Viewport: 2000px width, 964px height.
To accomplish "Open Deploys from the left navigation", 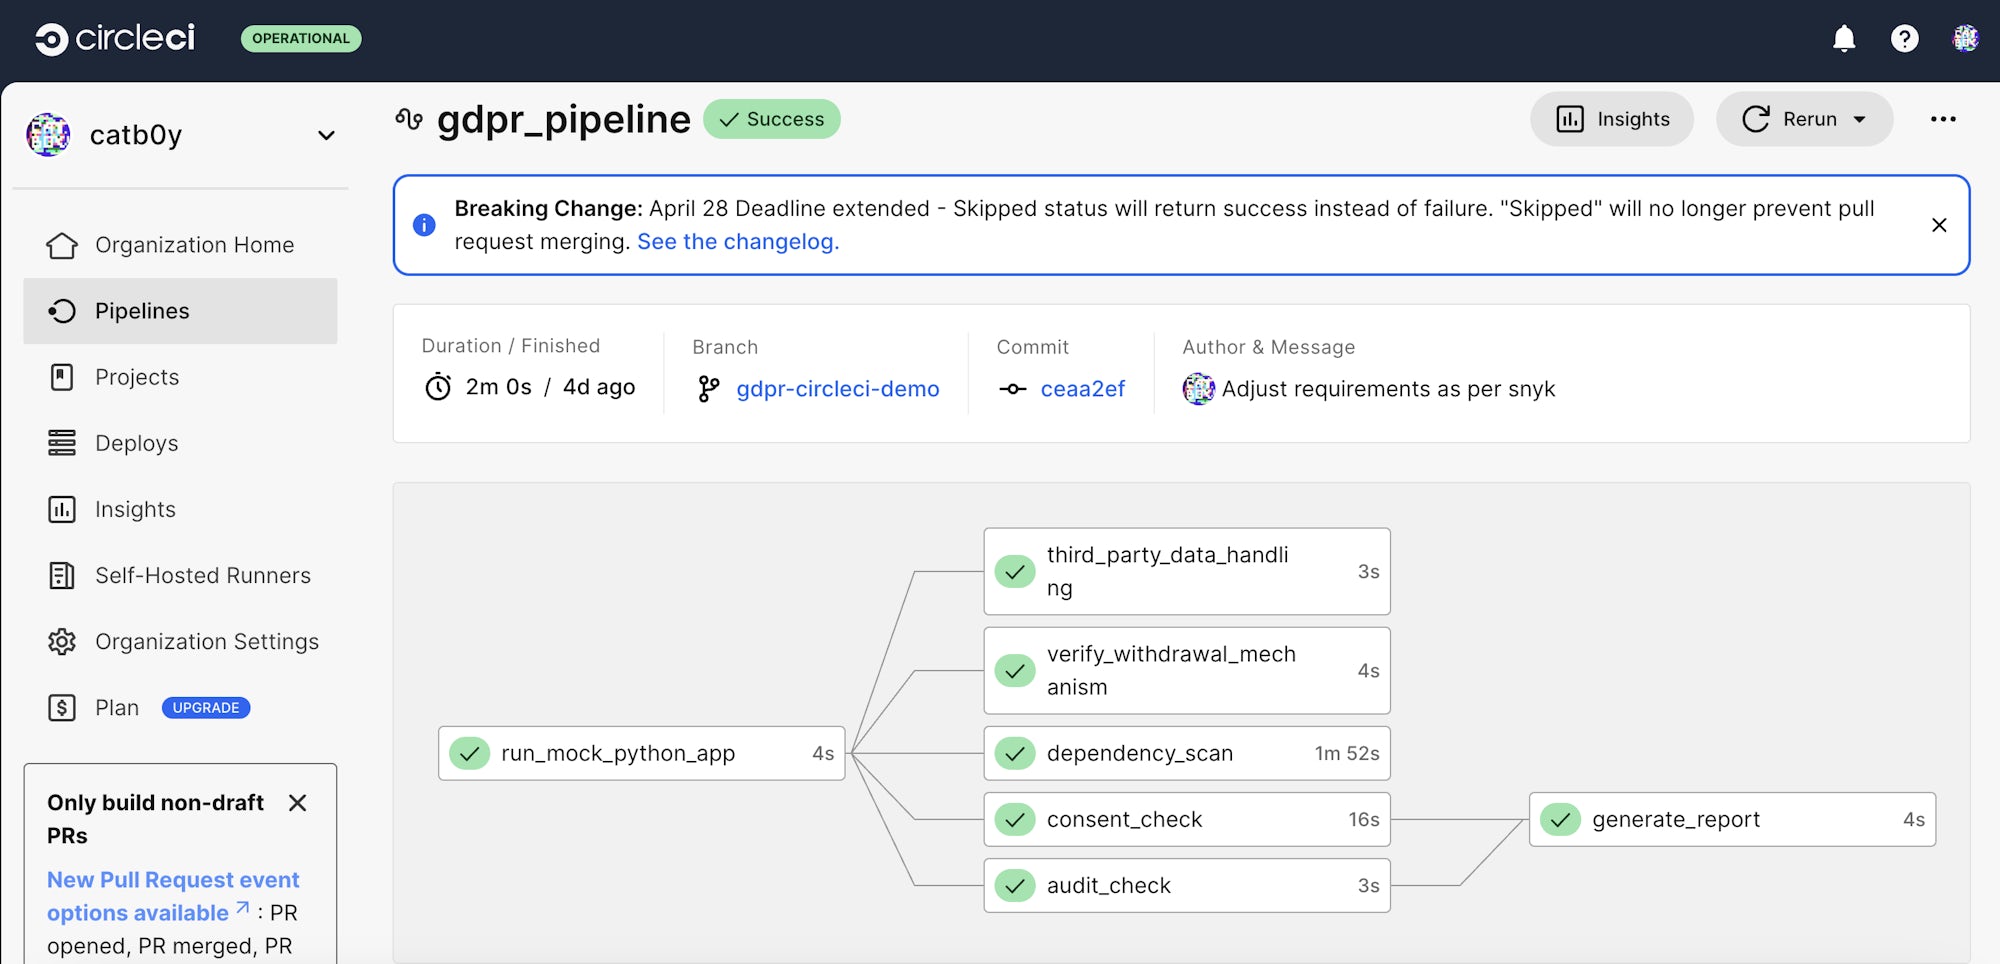I will (136, 443).
